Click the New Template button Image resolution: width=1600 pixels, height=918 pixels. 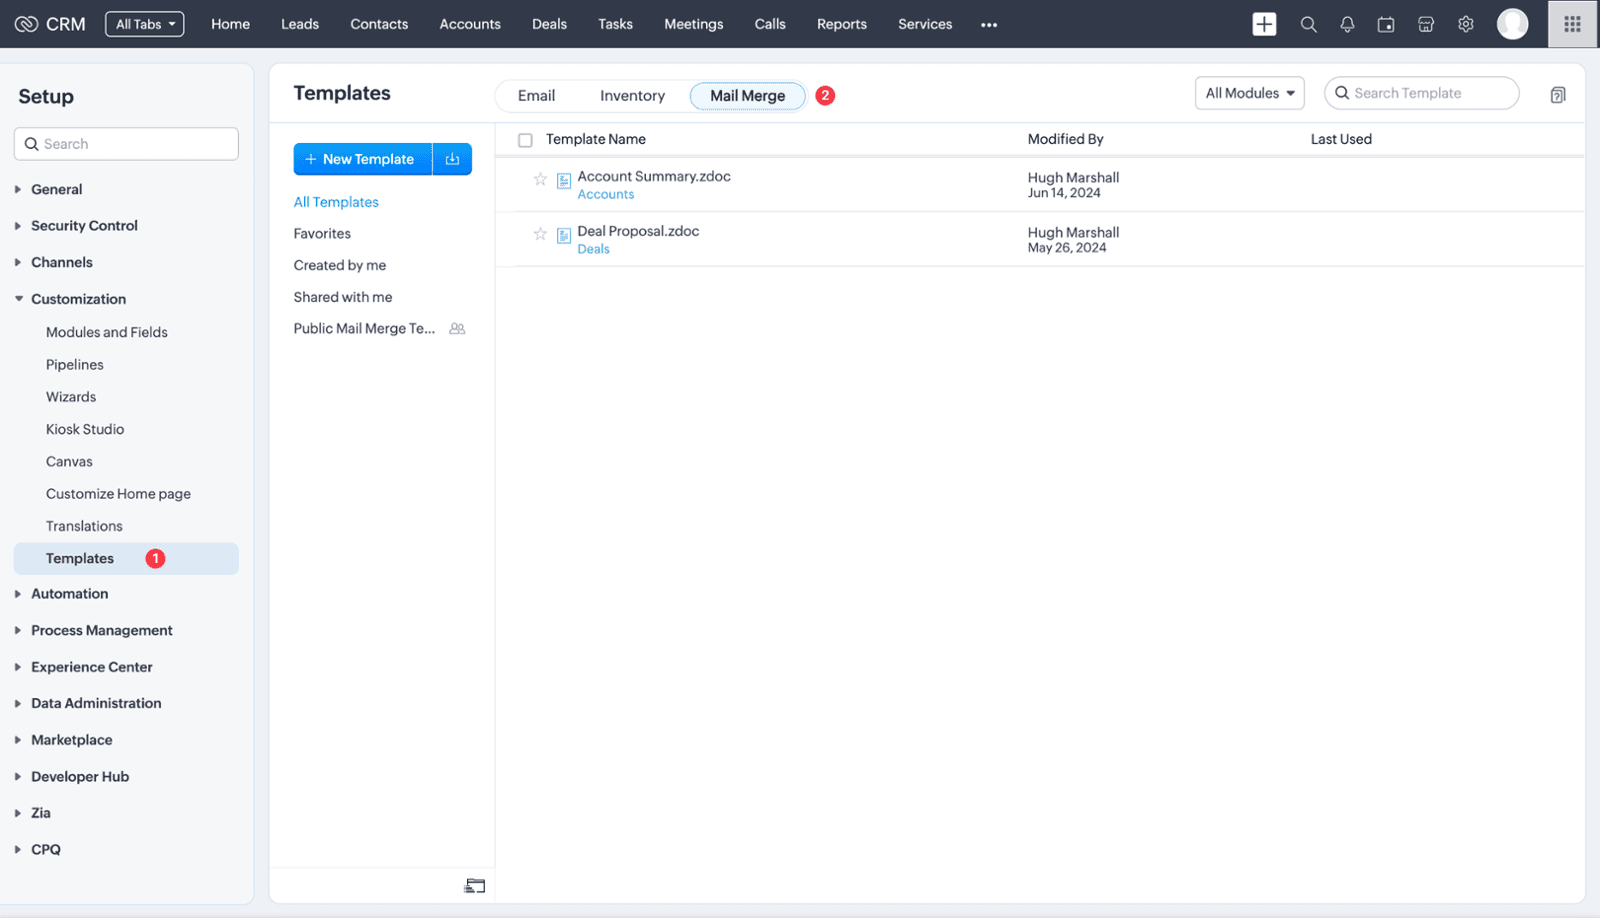pyautogui.click(x=362, y=159)
